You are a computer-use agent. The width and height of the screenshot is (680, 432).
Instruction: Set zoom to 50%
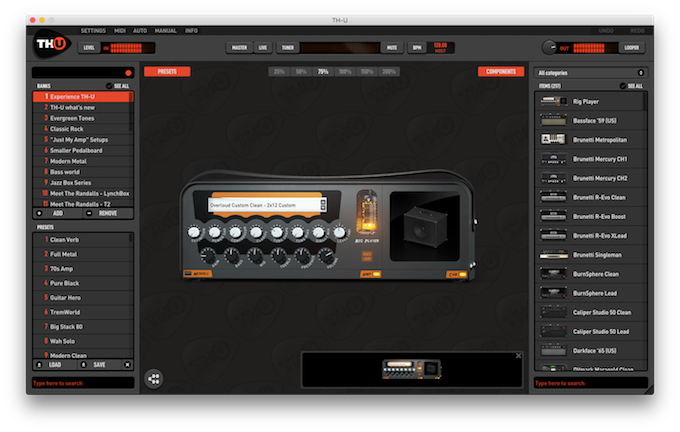point(301,72)
